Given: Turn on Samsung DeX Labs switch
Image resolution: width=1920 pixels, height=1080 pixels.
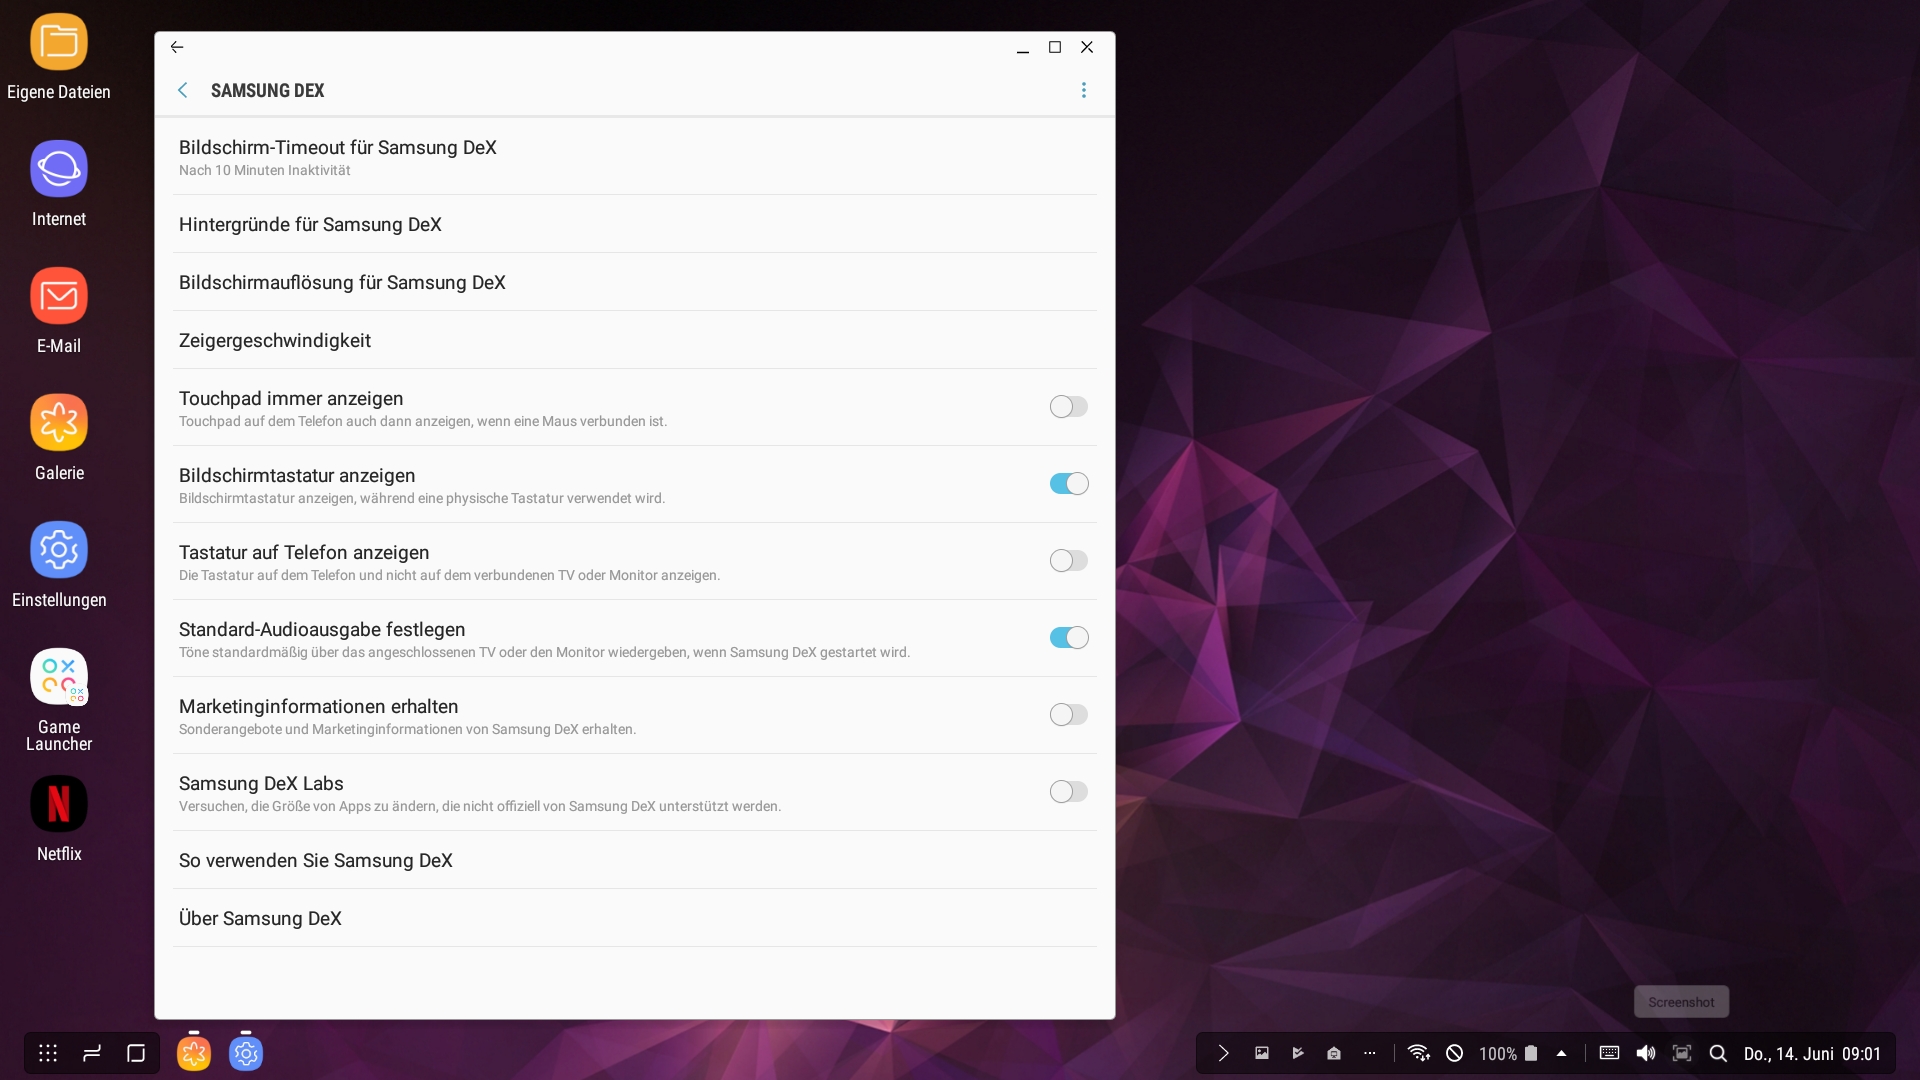Looking at the screenshot, I should (1068, 792).
